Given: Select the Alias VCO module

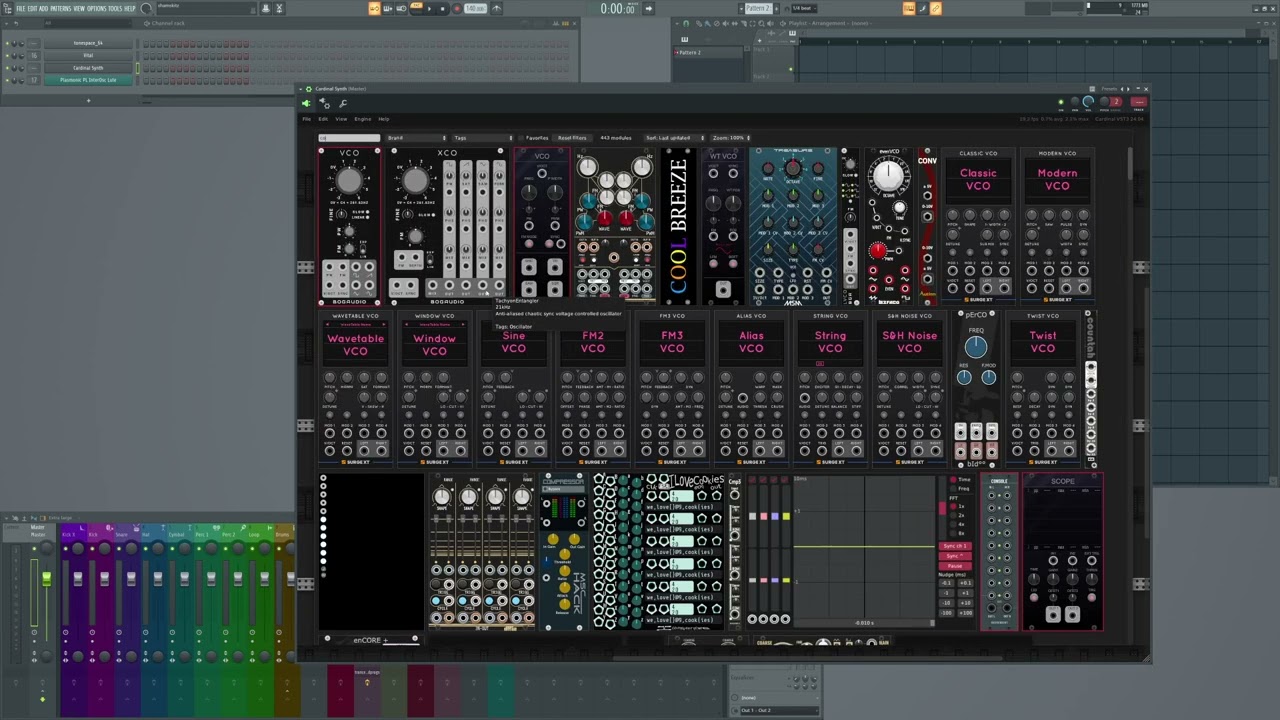Looking at the screenshot, I should [751, 388].
